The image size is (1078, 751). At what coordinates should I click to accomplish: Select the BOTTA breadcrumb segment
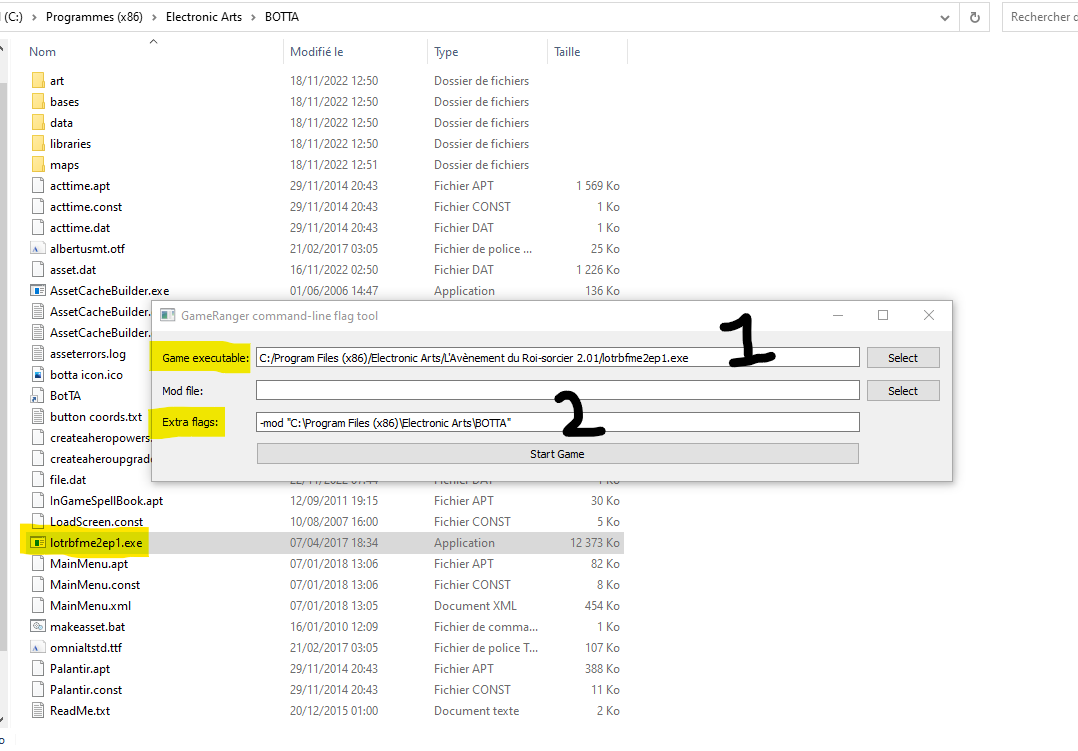click(282, 17)
